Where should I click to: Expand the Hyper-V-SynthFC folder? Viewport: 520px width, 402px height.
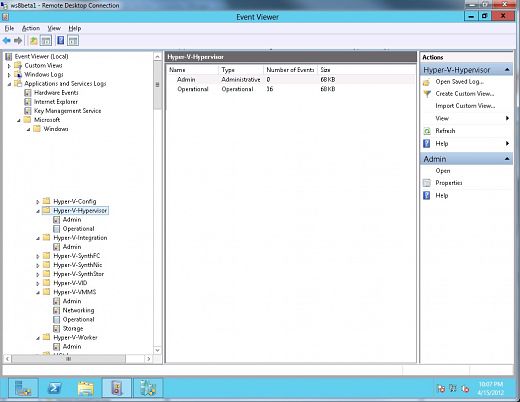pyautogui.click(x=38, y=256)
